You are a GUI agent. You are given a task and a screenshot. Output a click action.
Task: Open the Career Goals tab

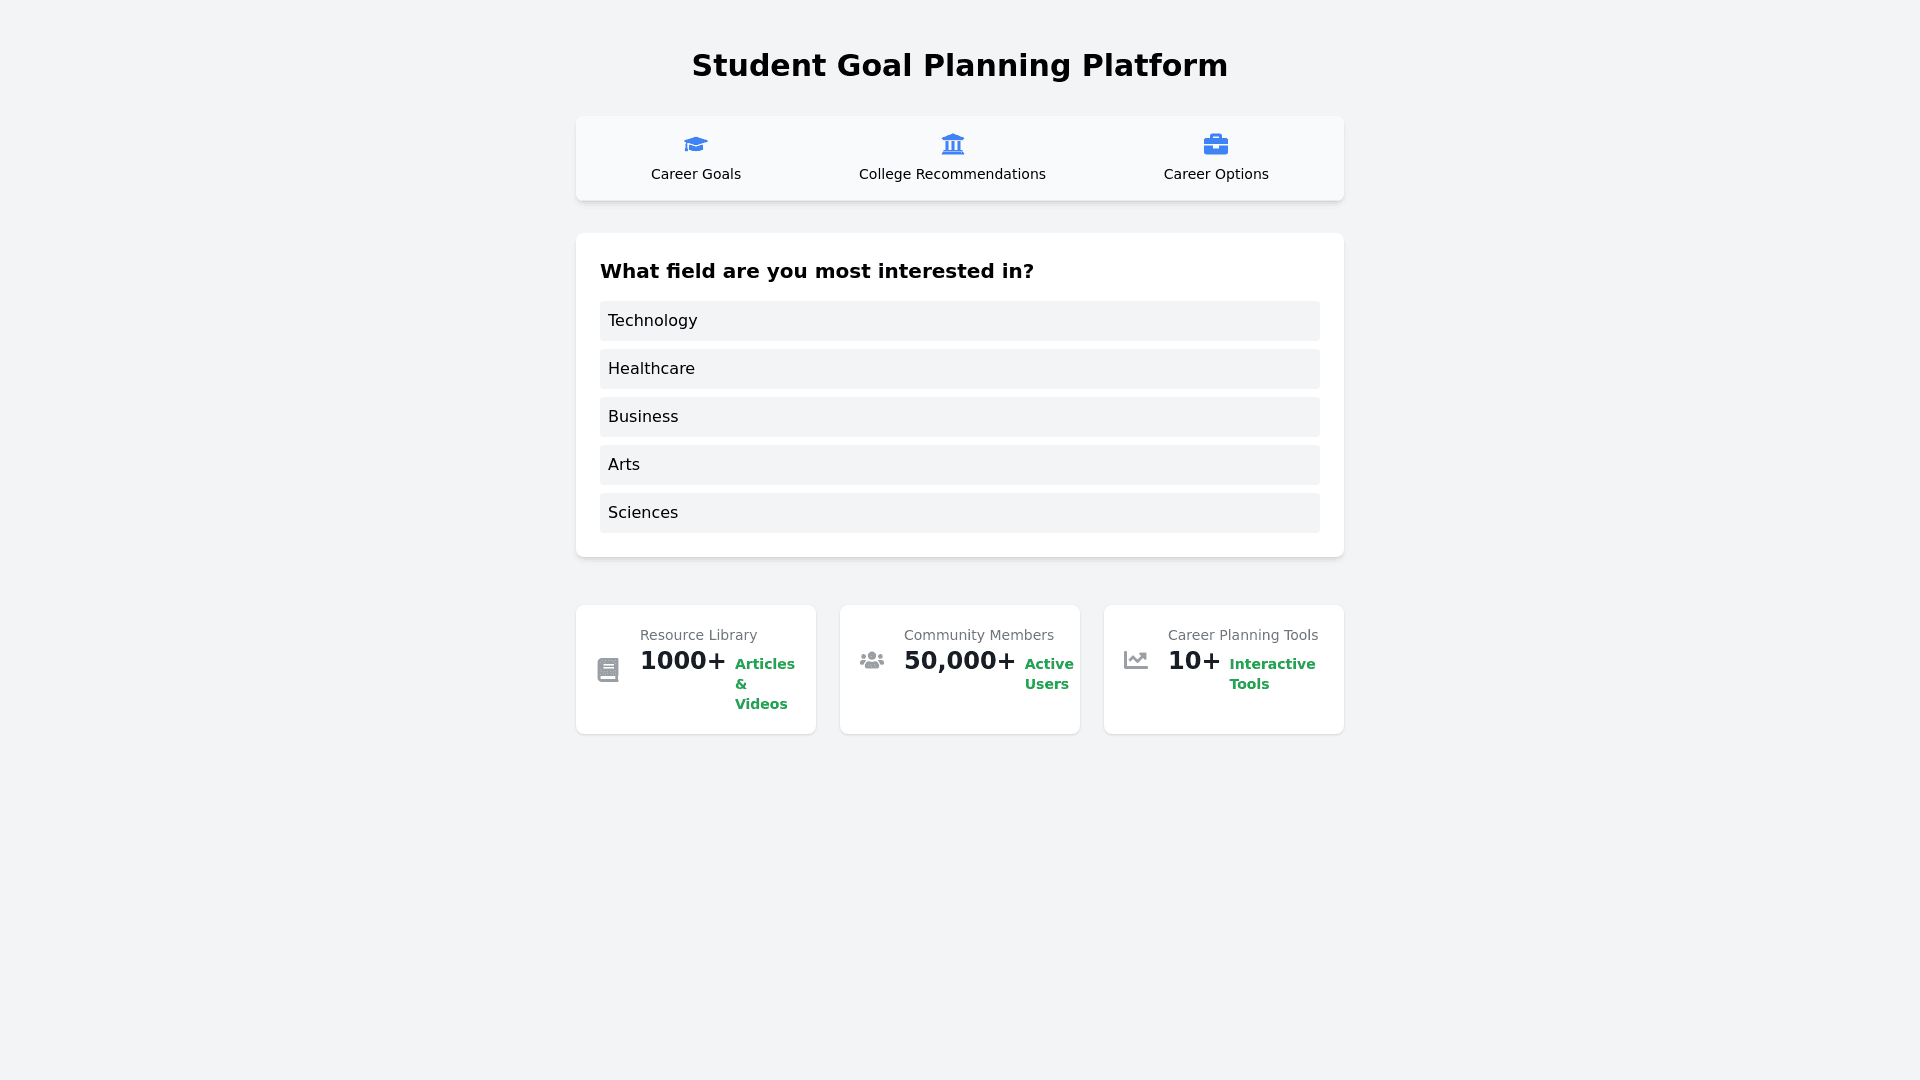click(x=696, y=174)
